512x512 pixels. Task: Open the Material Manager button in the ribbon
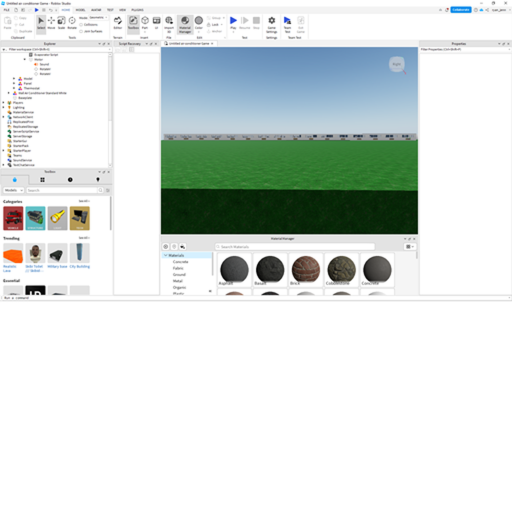coord(185,24)
